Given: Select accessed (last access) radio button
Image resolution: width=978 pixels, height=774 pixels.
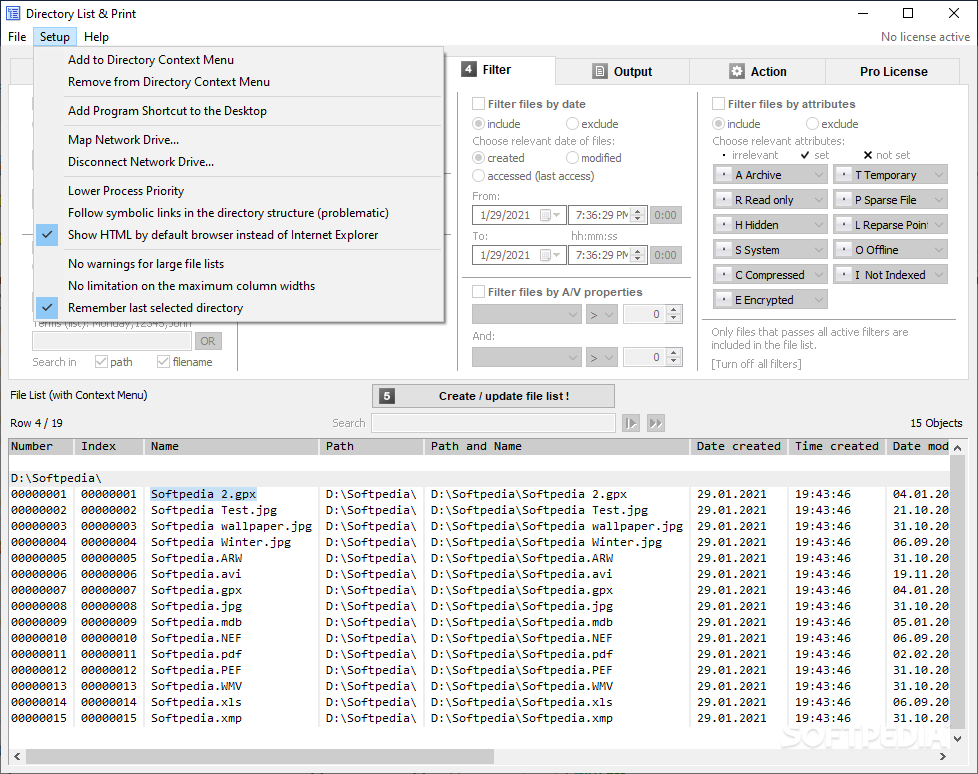Looking at the screenshot, I should pyautogui.click(x=478, y=176).
